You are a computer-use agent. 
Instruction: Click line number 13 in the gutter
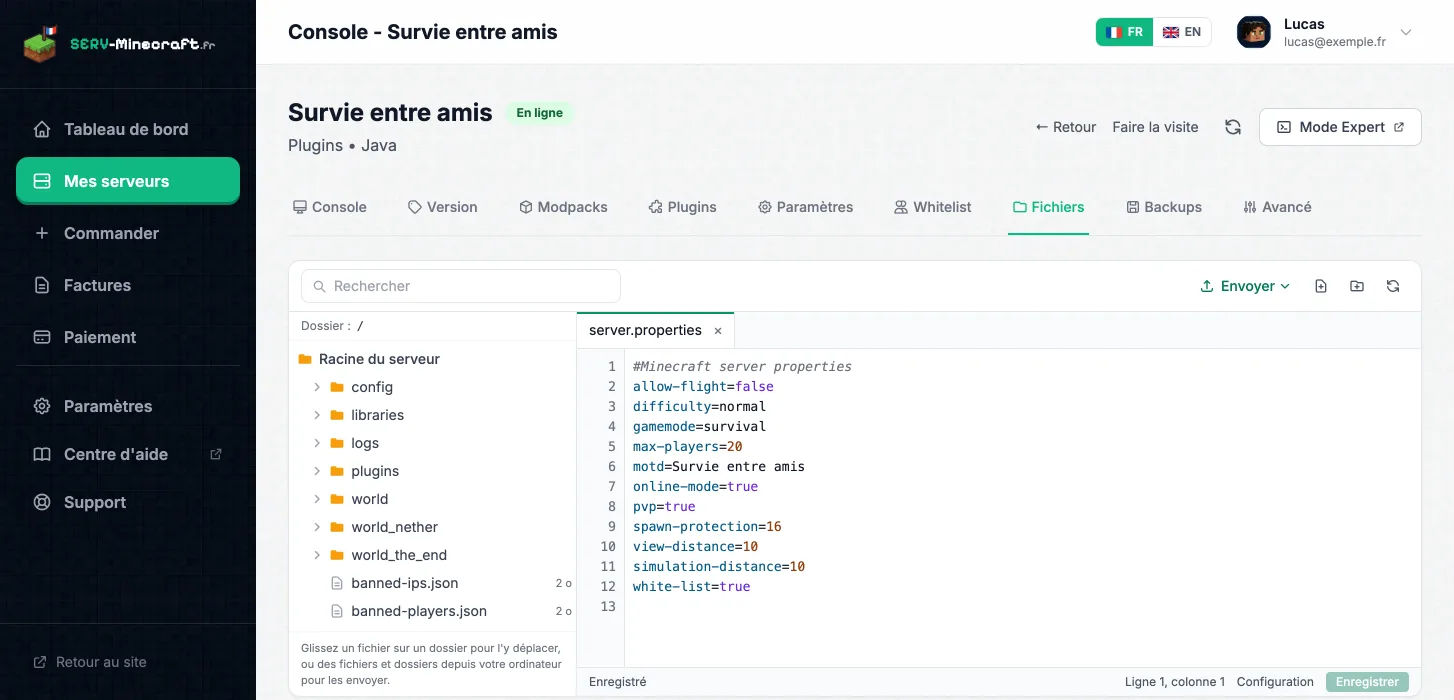[x=608, y=606]
